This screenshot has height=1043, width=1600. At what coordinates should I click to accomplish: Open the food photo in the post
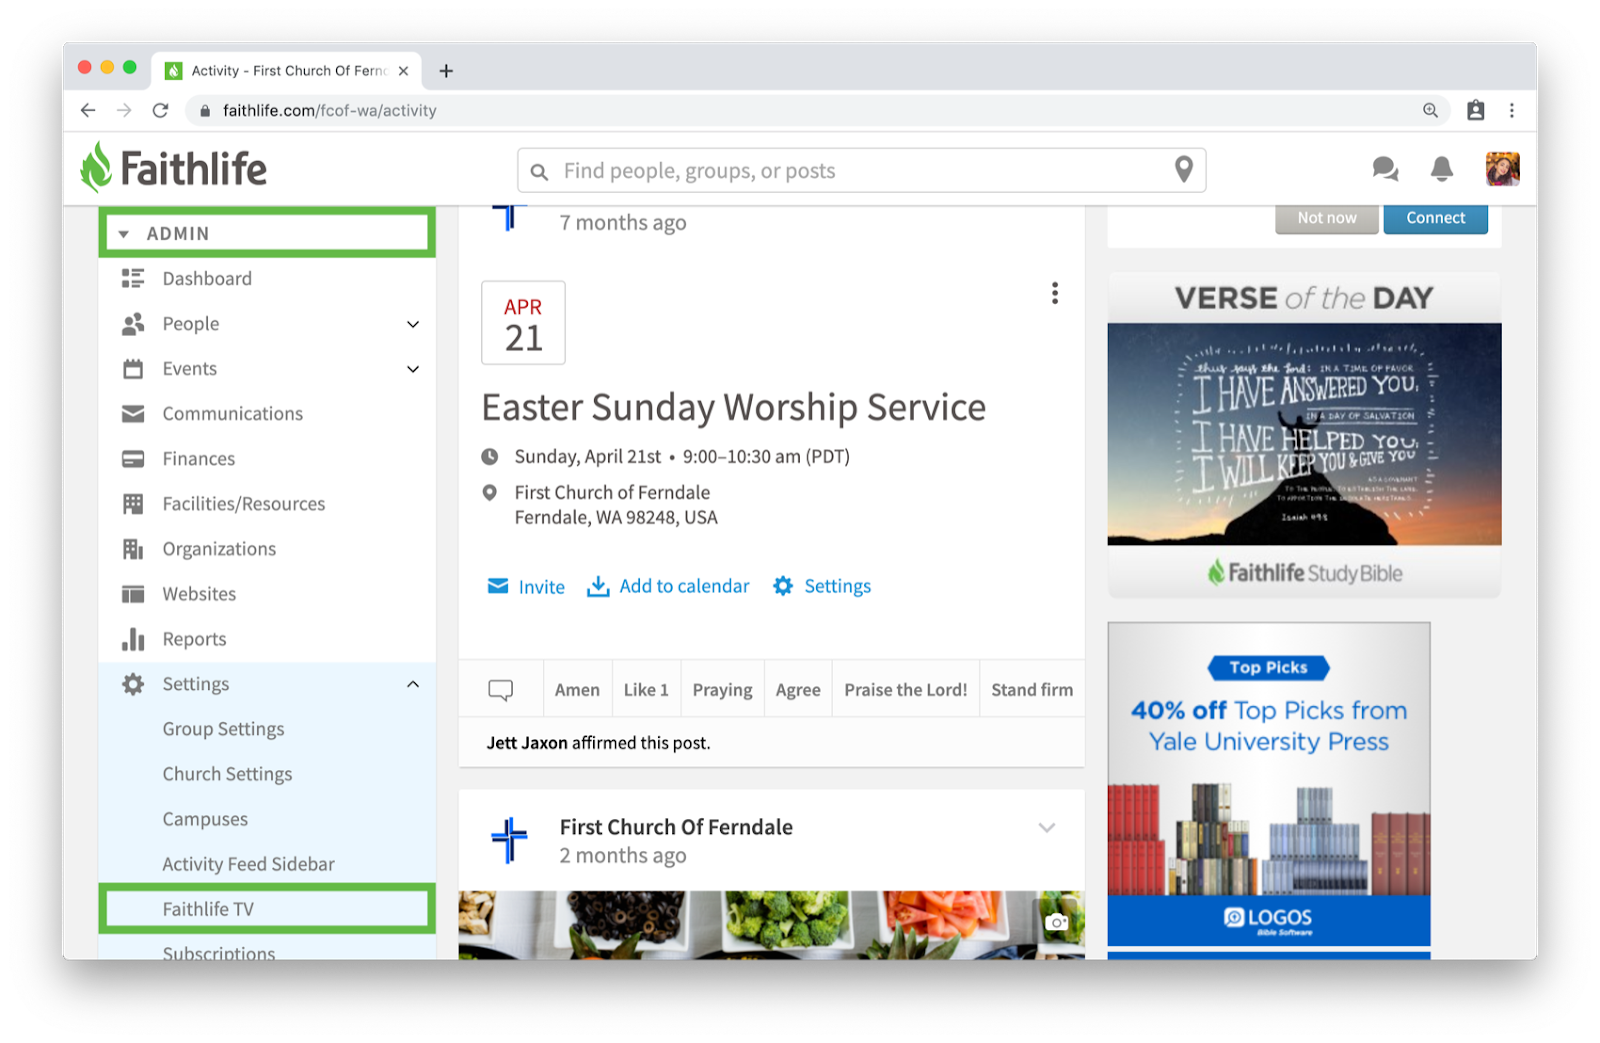coord(771,925)
